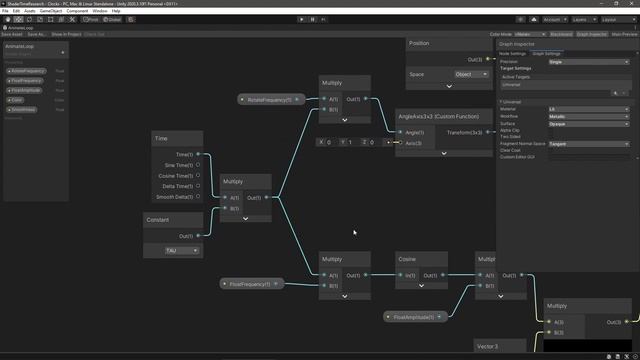Open the Component menu
Screen dimensions: 640x360
tap(77, 11)
